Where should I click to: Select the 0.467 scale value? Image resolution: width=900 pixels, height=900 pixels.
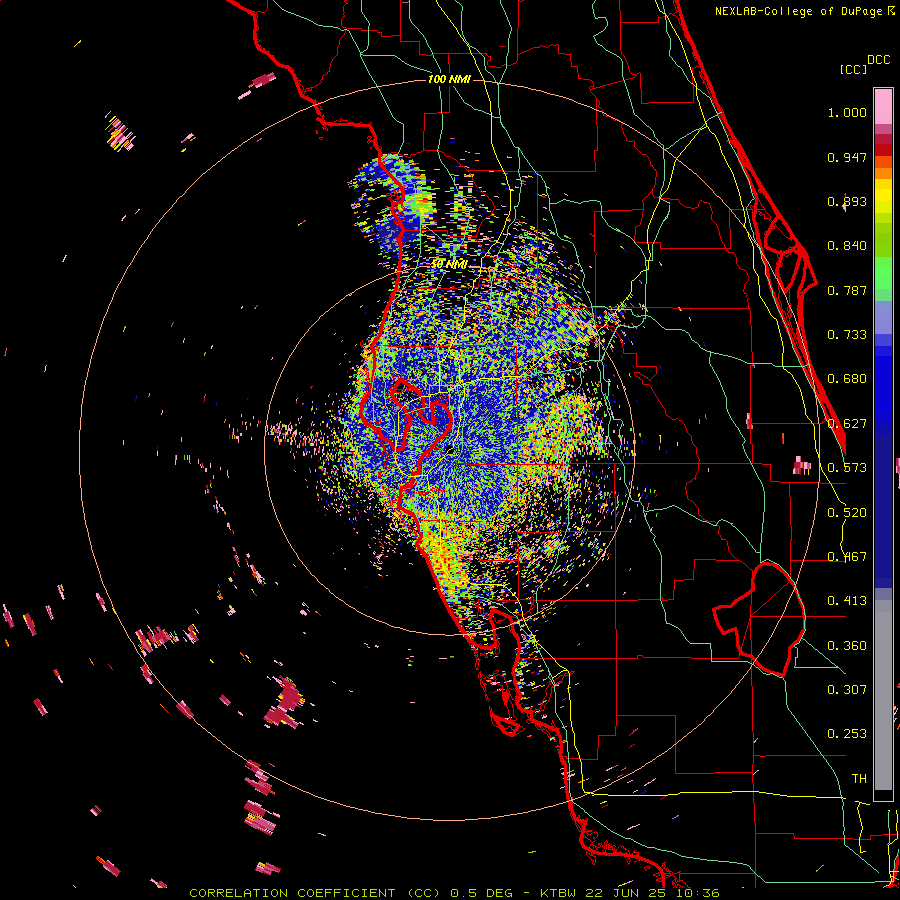point(847,557)
